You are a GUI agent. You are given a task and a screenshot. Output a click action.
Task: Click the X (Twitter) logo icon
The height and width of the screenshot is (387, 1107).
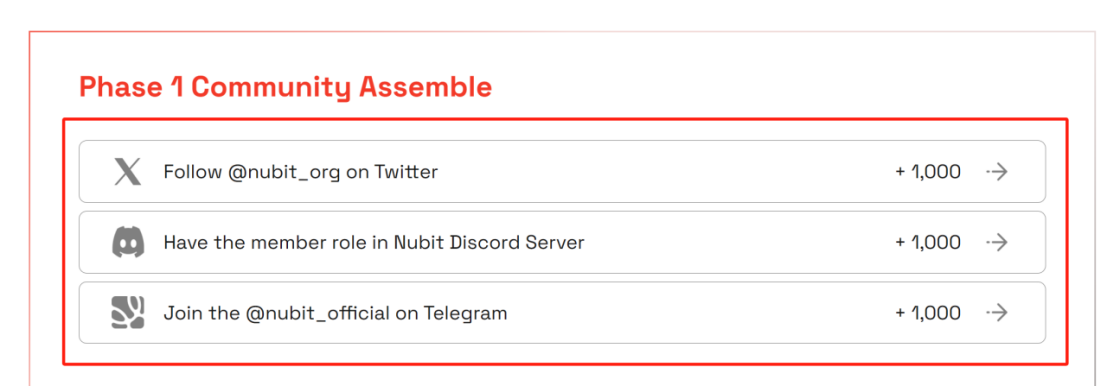tap(128, 172)
